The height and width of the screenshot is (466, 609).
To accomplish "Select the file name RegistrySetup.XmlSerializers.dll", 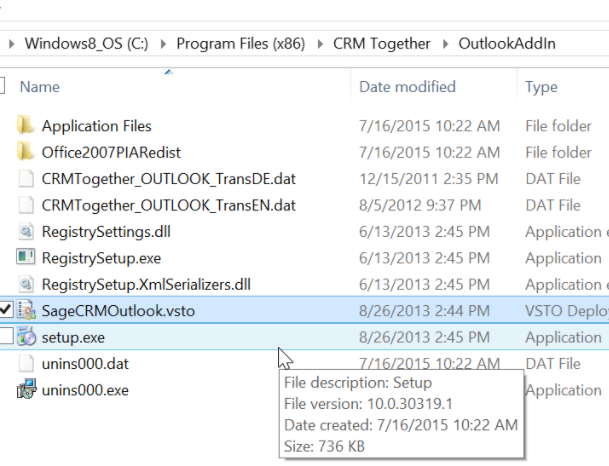I will tap(146, 285).
